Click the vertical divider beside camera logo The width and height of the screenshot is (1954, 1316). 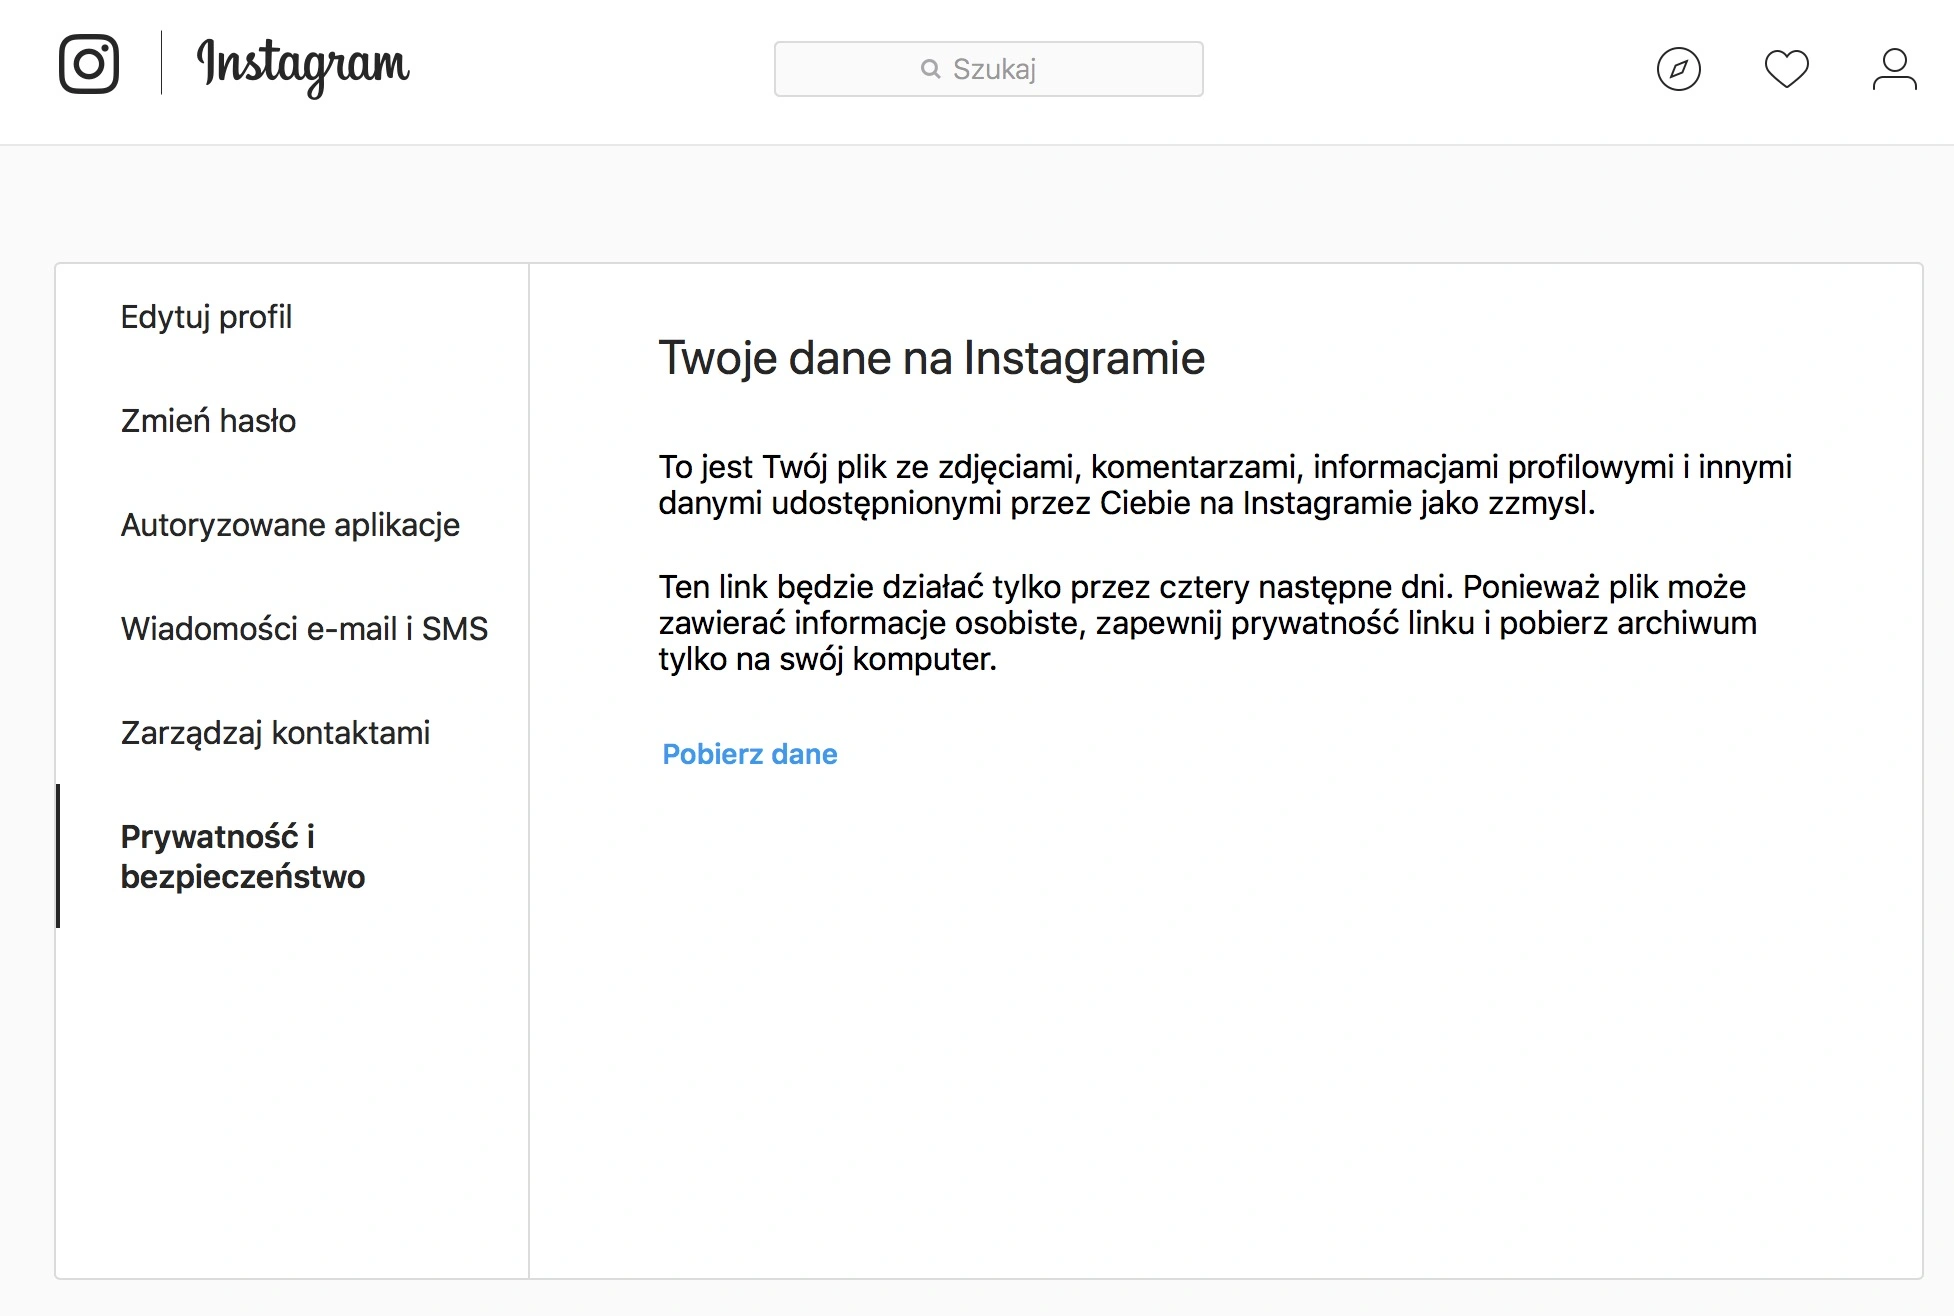[x=161, y=63]
